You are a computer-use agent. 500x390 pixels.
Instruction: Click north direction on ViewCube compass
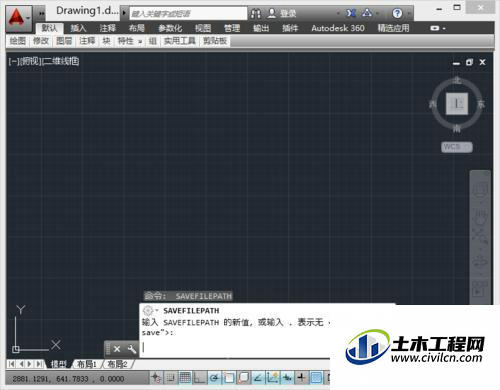point(457,81)
